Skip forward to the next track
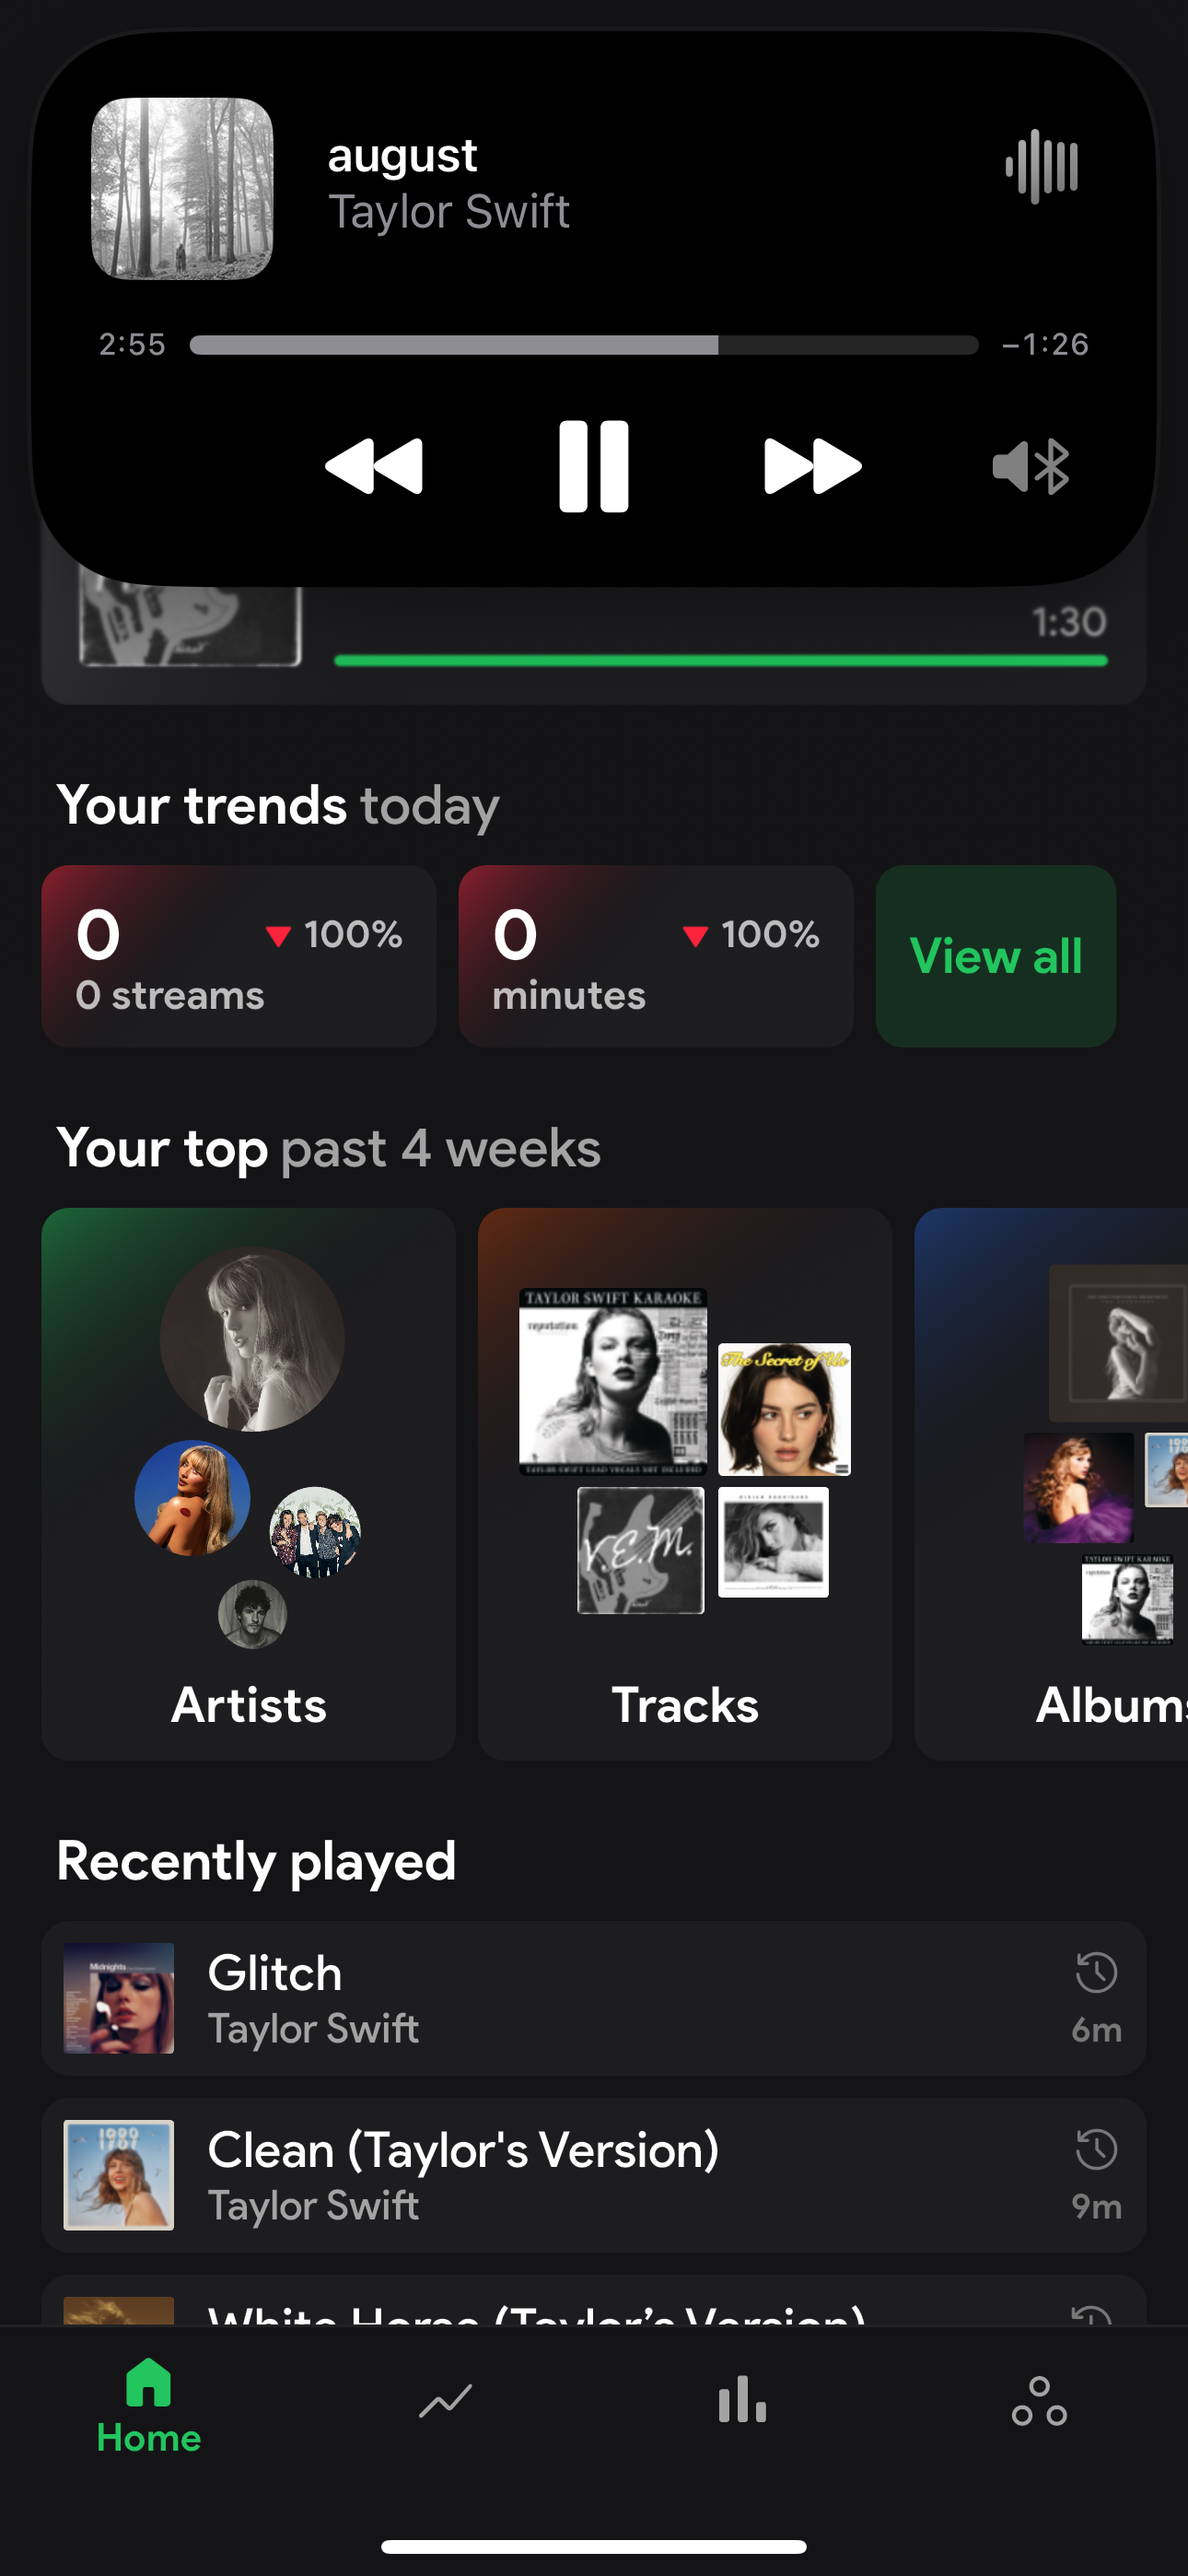The image size is (1188, 2576). pos(812,466)
